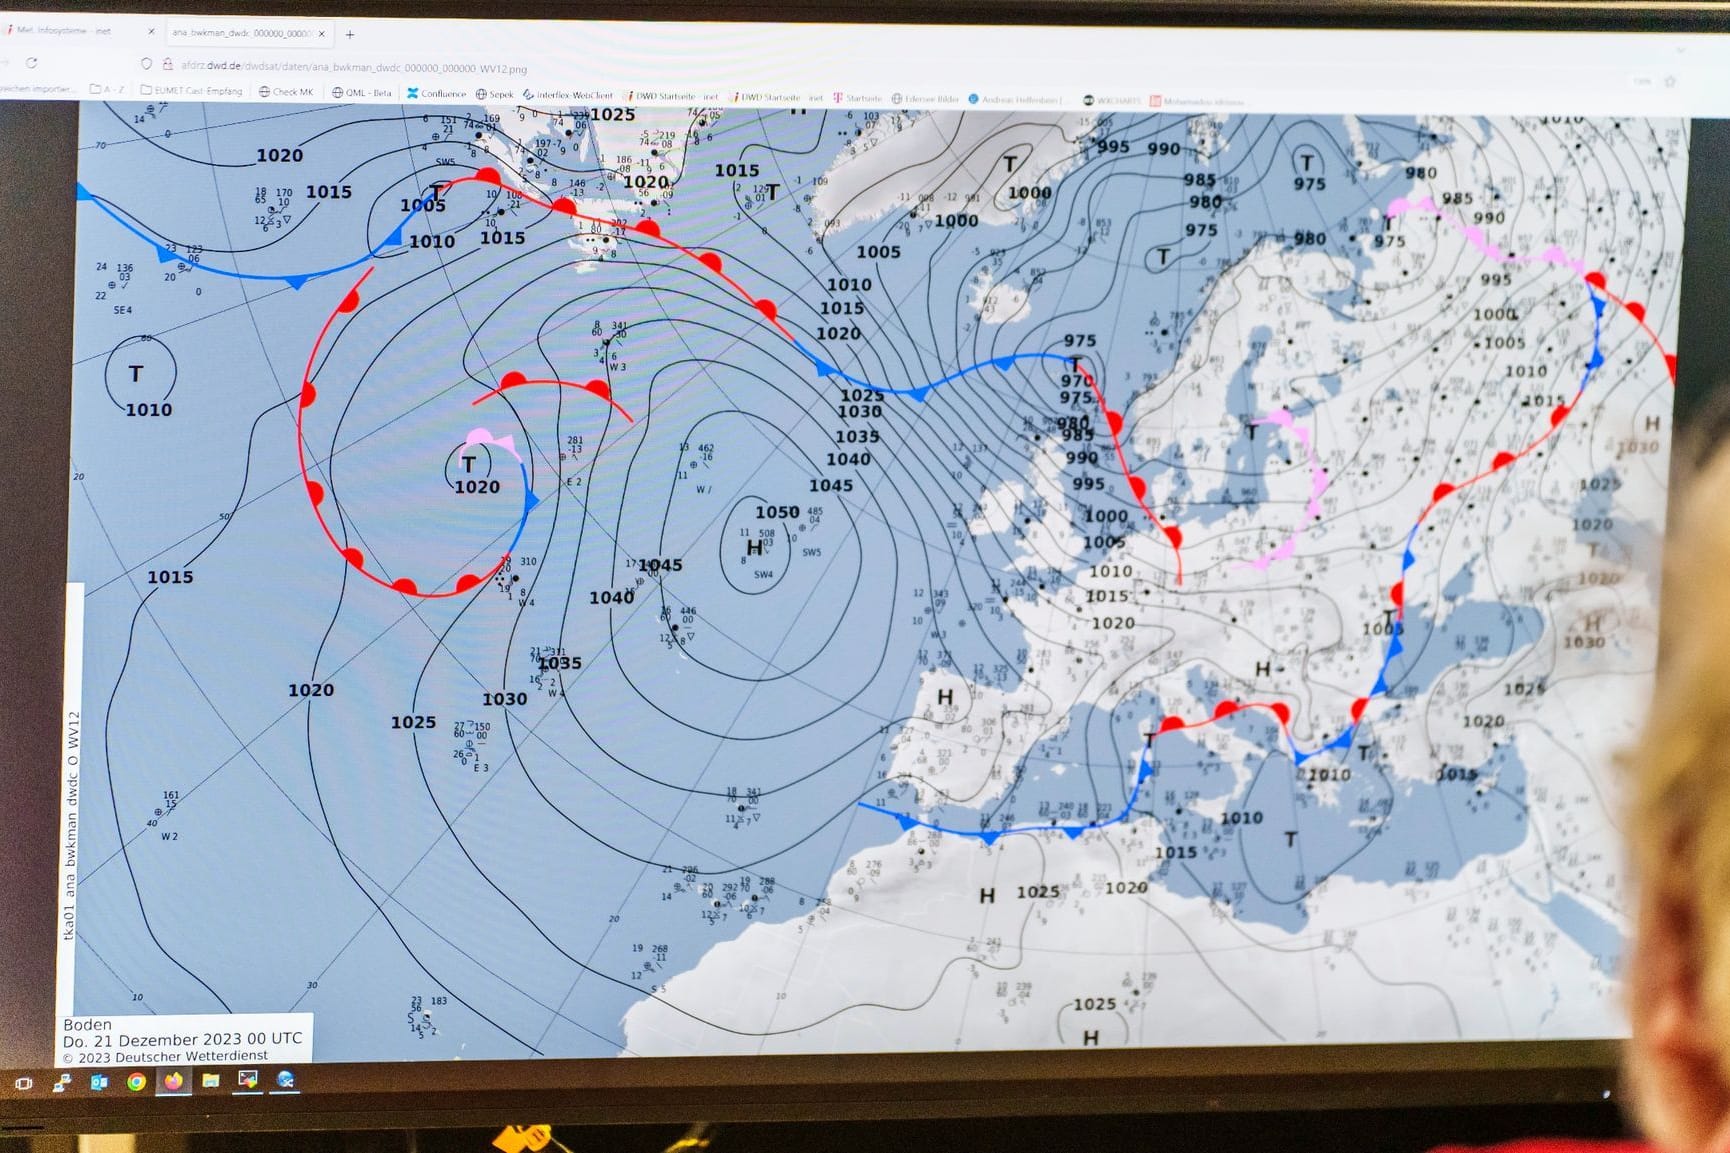Open the Confluence bookmark
This screenshot has width=1730, height=1153.
pyautogui.click(x=436, y=93)
